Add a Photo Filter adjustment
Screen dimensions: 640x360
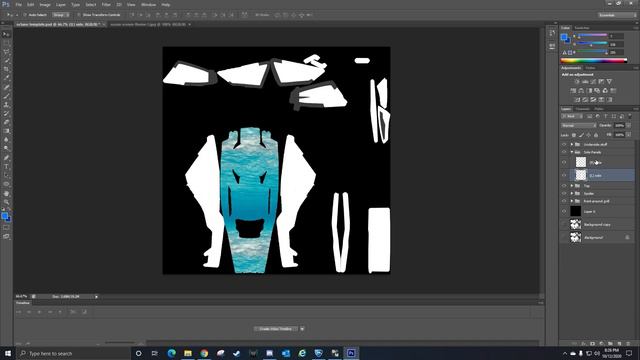(x=597, y=91)
